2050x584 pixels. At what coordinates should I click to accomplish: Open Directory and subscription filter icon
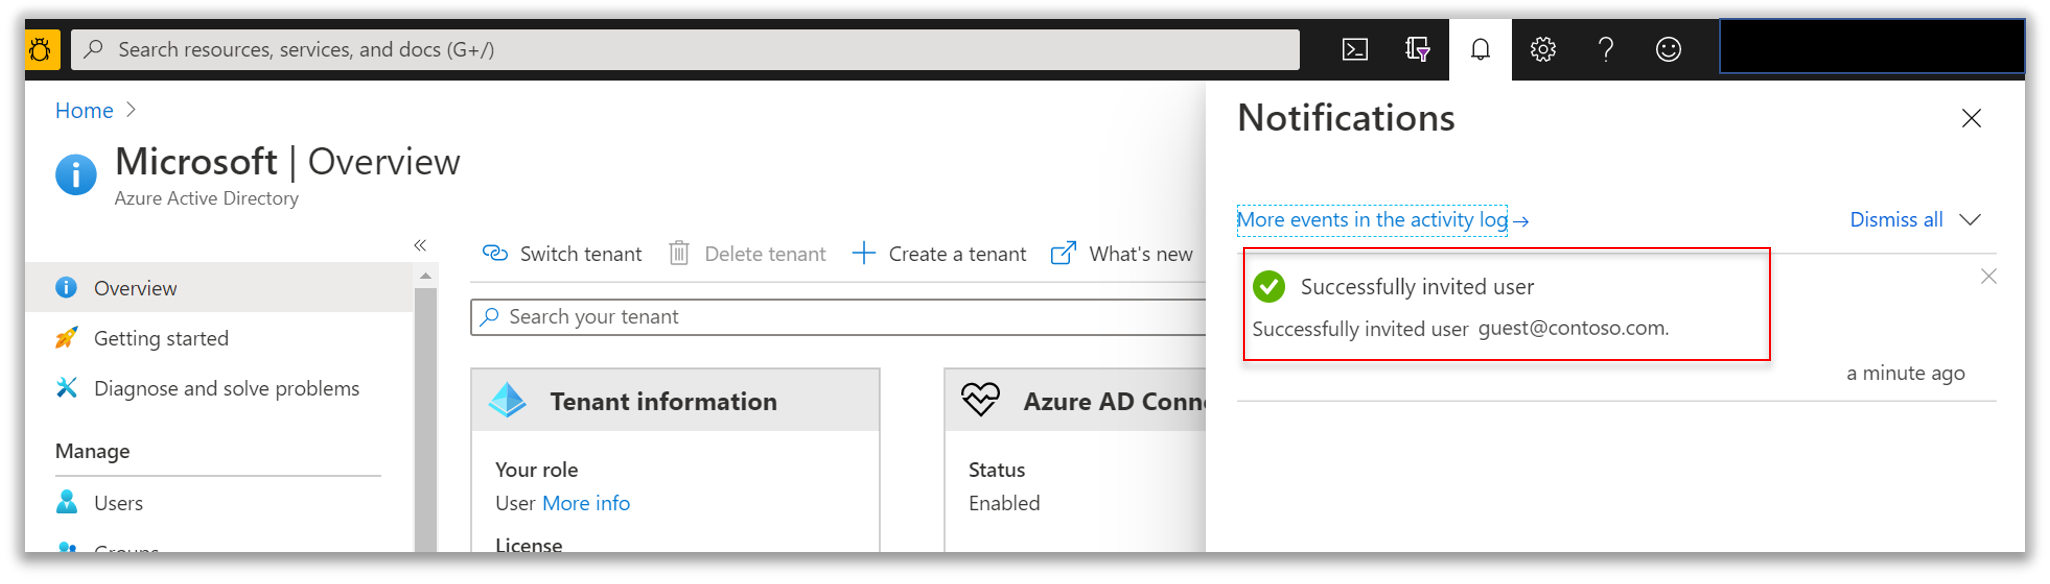tap(1417, 49)
